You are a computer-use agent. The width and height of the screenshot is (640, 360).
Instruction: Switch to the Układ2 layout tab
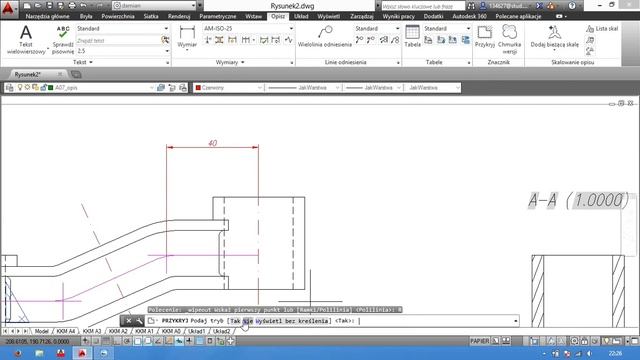222,331
